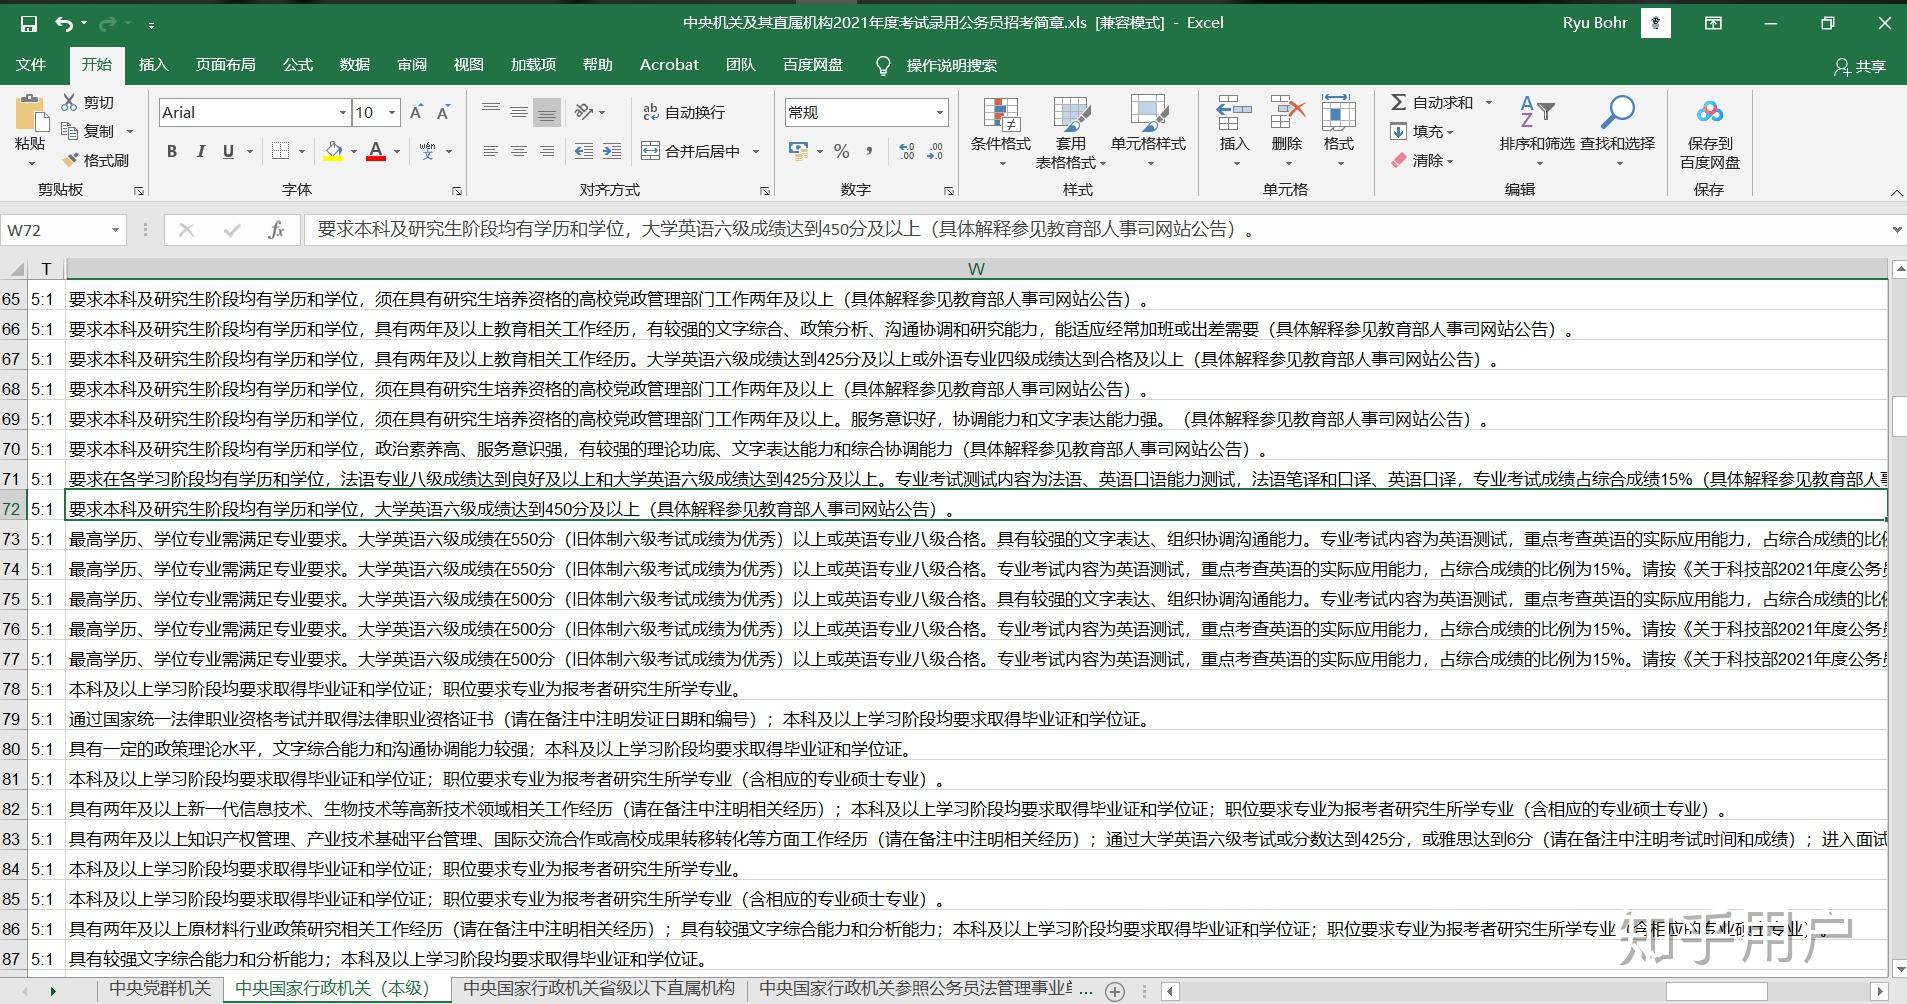Expand the Merge and Center options arrow

pos(756,151)
